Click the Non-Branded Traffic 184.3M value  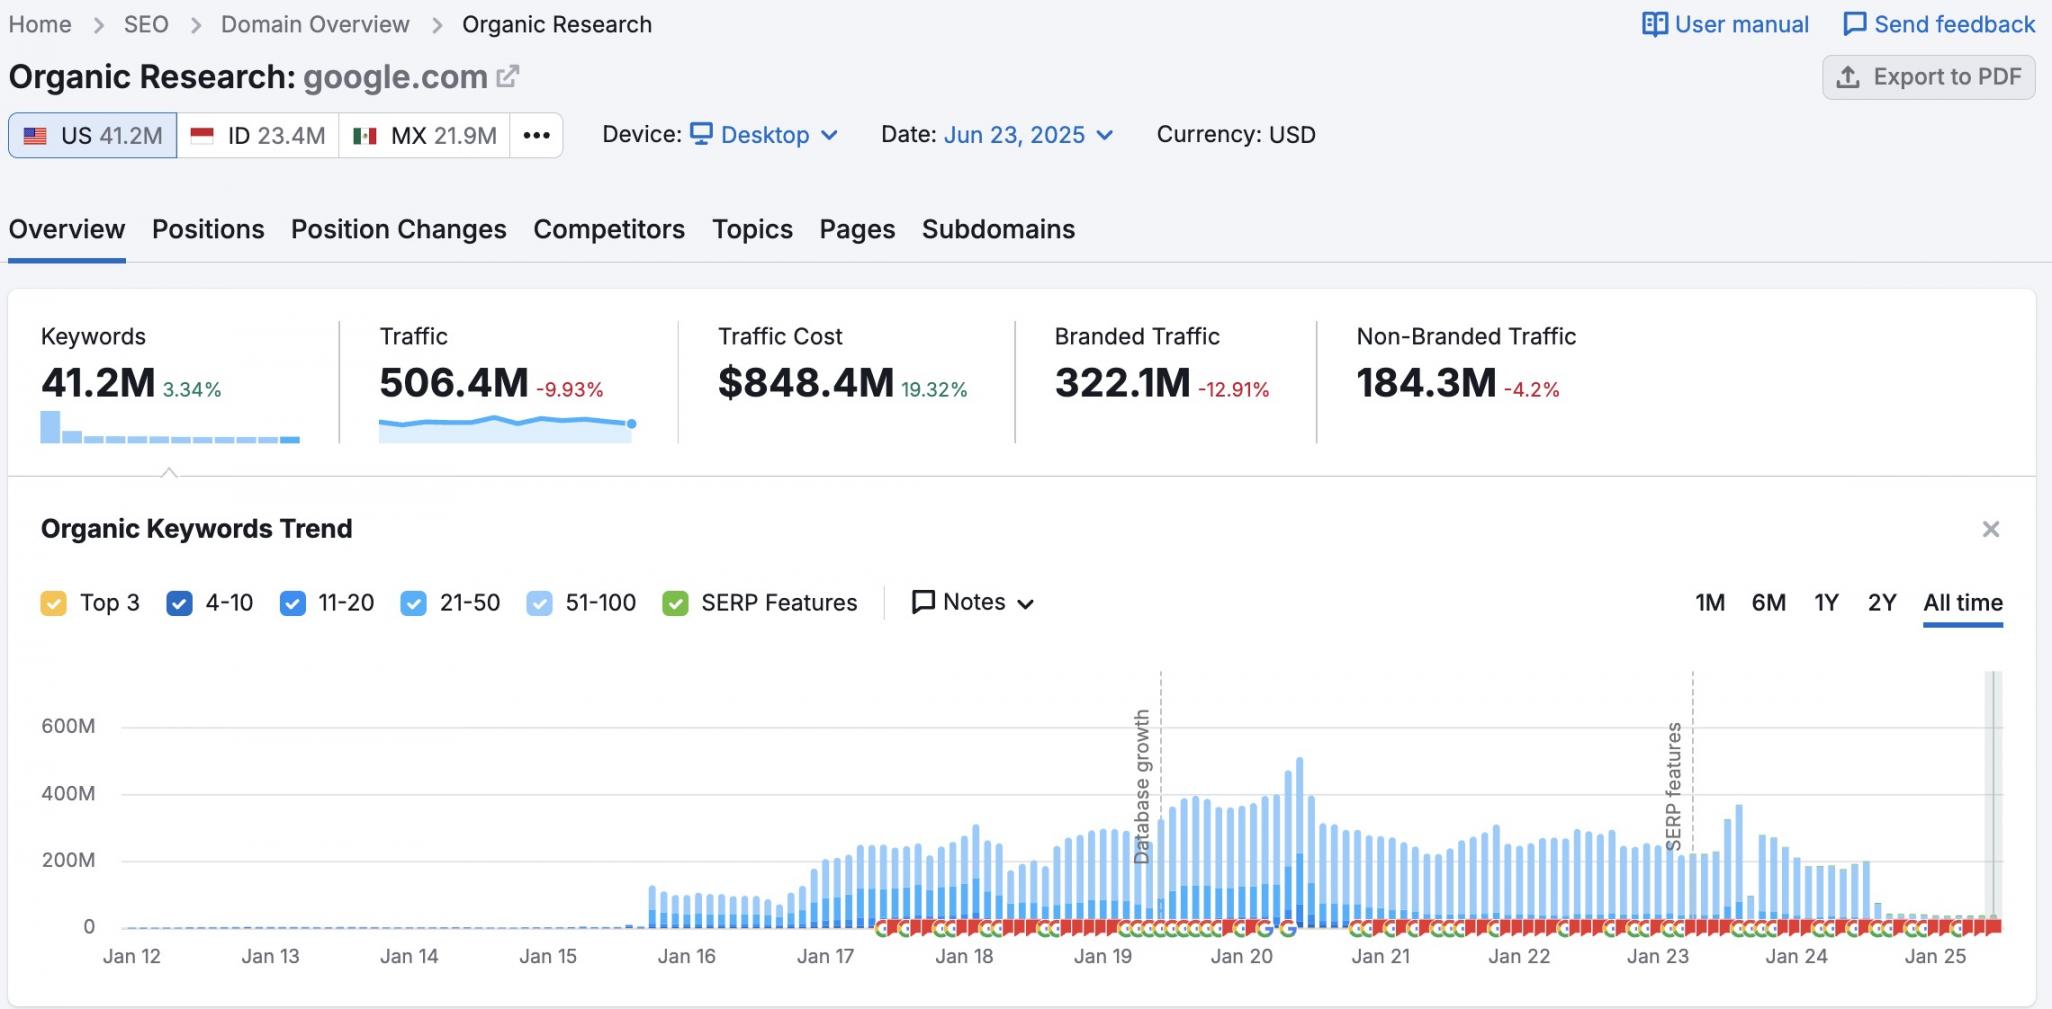(x=1426, y=383)
